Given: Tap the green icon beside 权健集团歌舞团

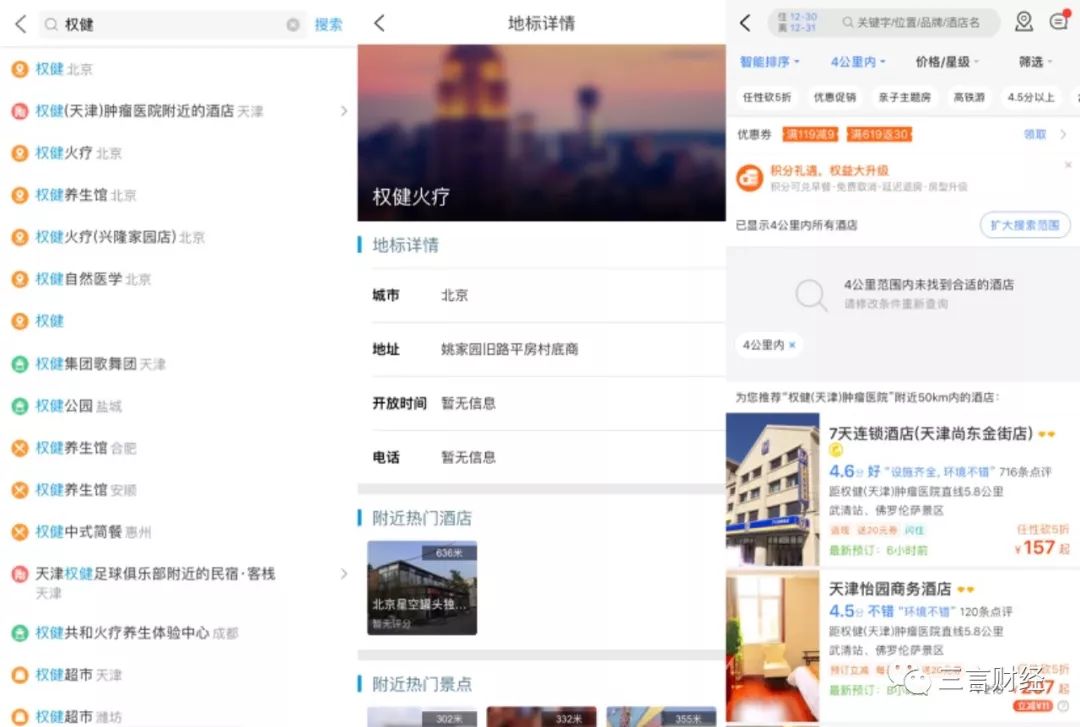Looking at the screenshot, I should pos(20,364).
